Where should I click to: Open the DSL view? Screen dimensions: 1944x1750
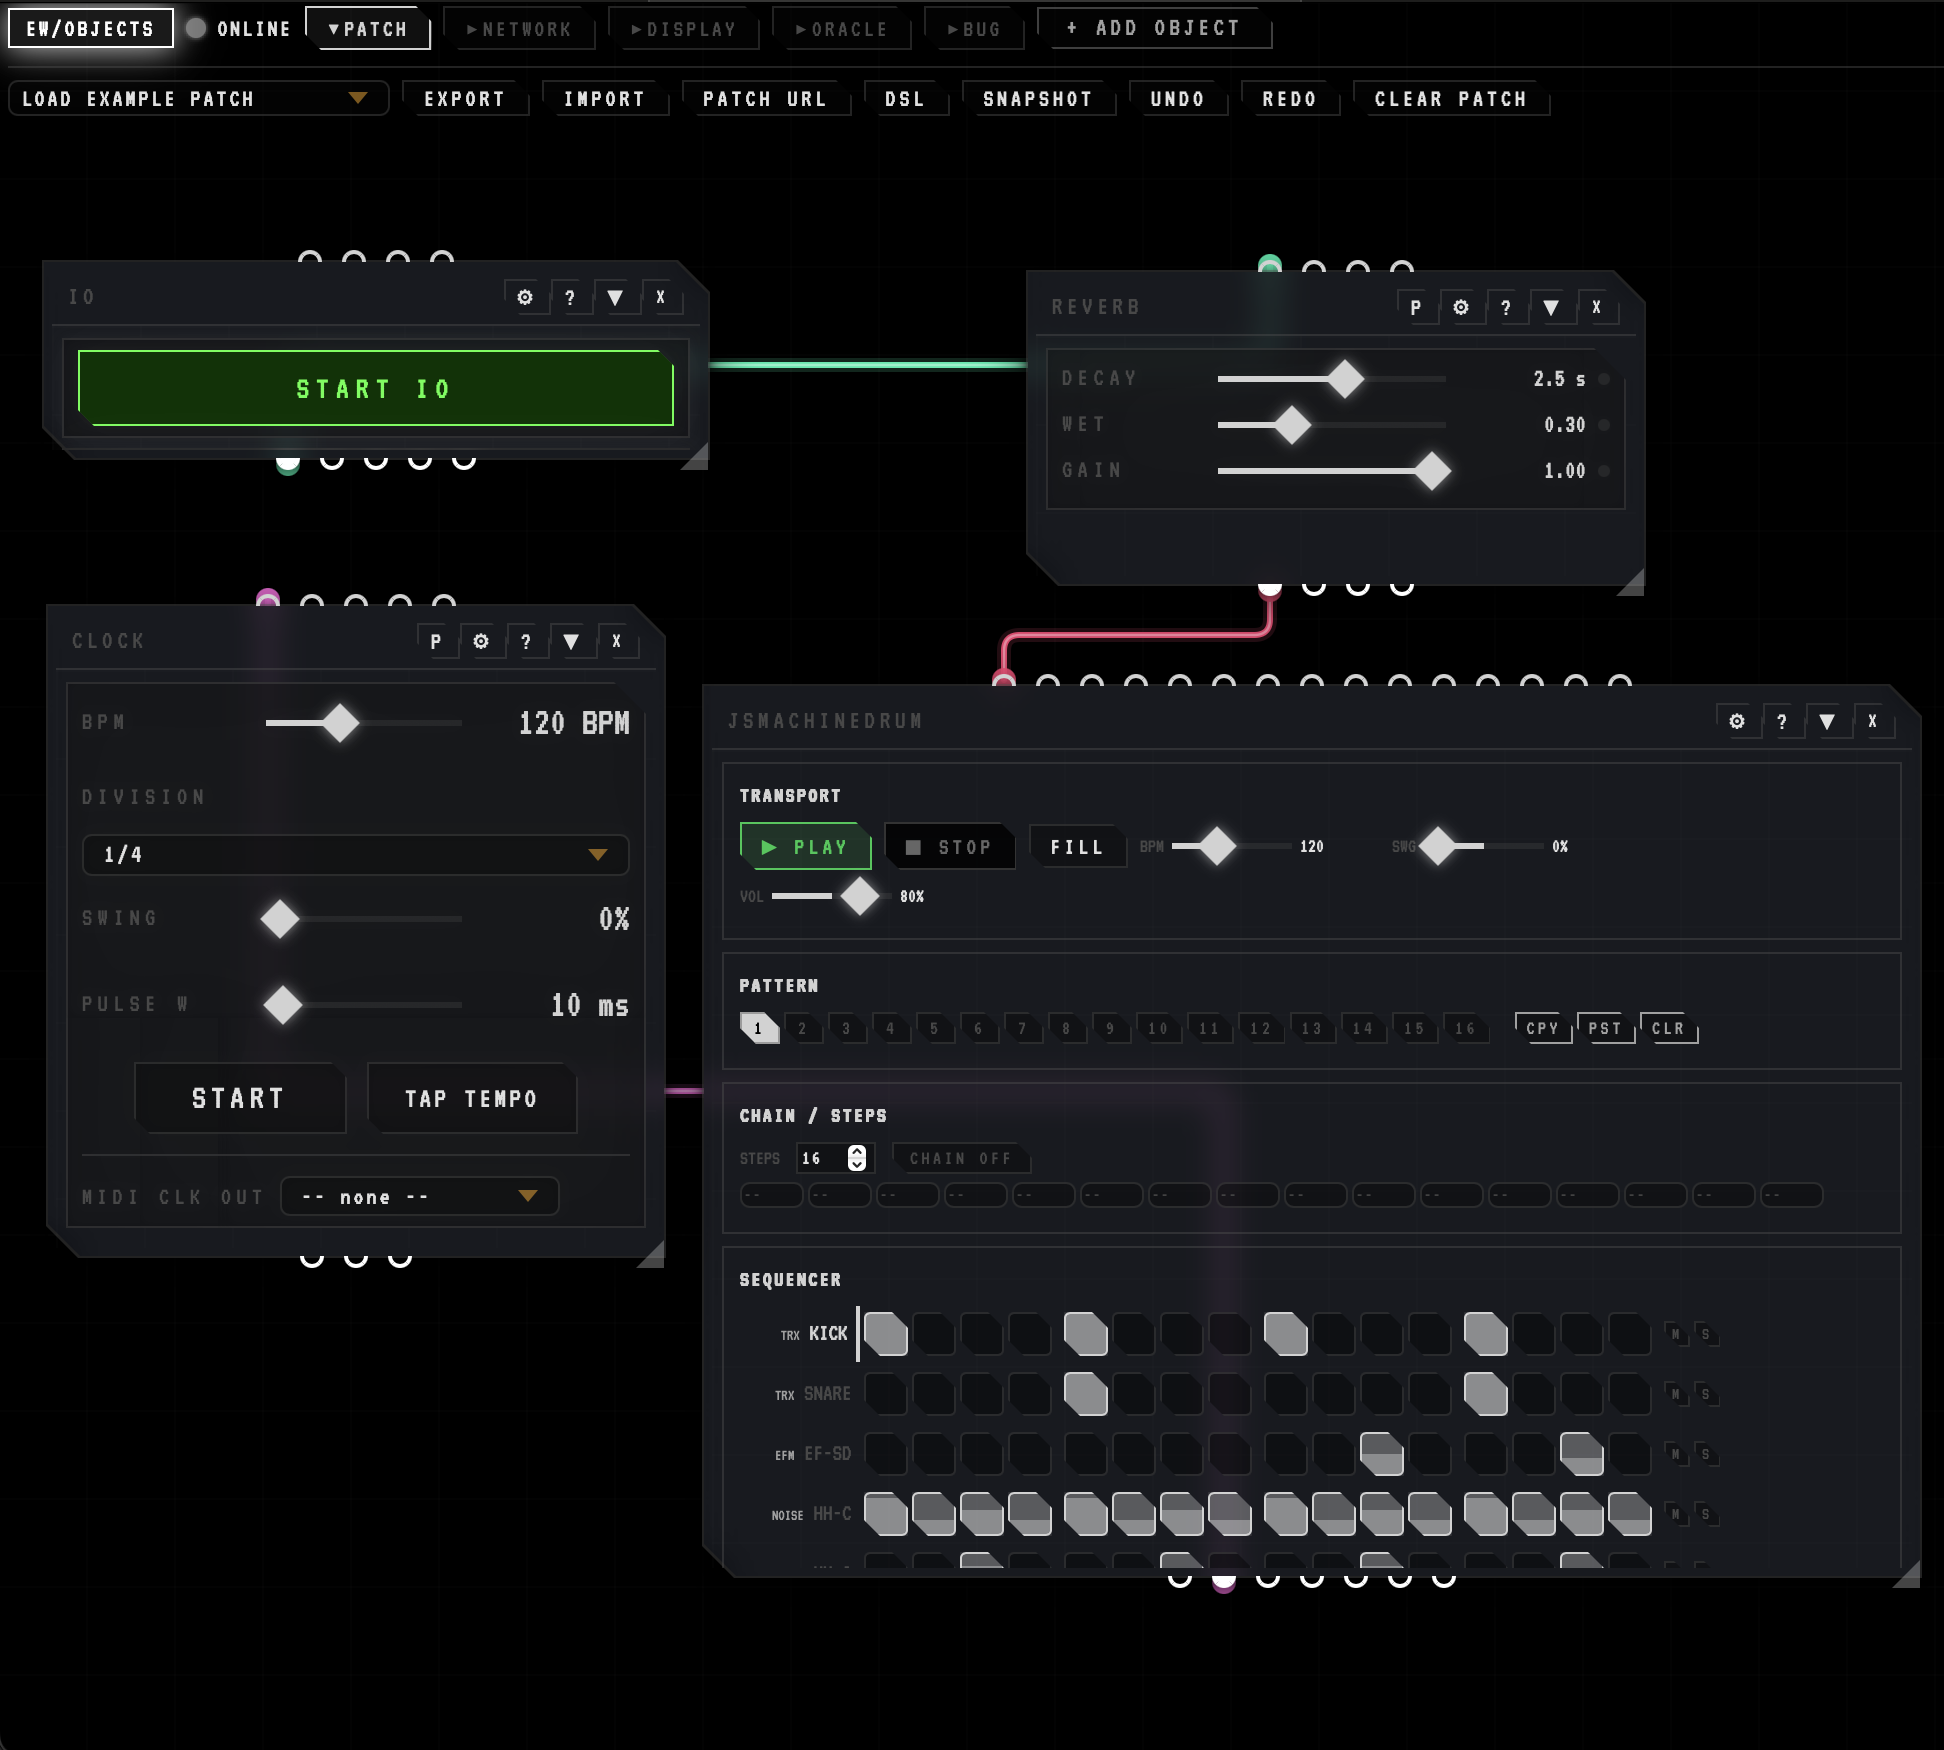[x=906, y=99]
